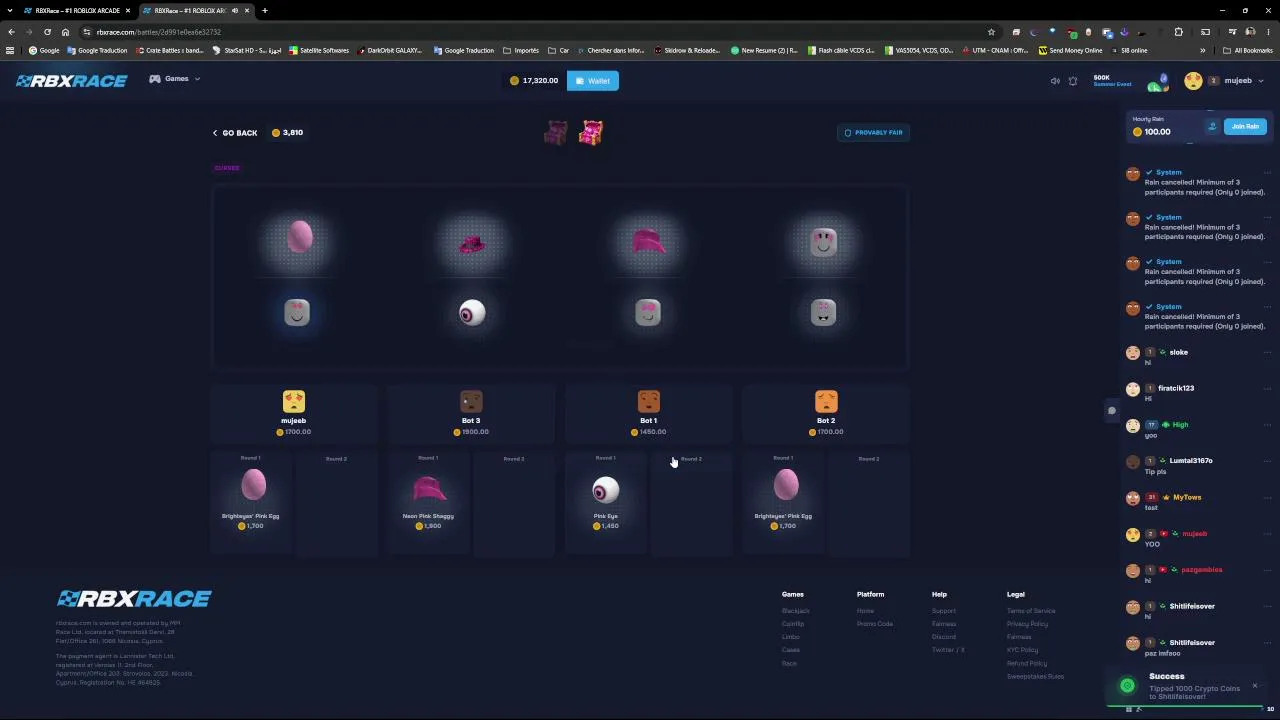Open the Refund Policy link
This screenshot has height=720, width=1280.
[1027, 663]
